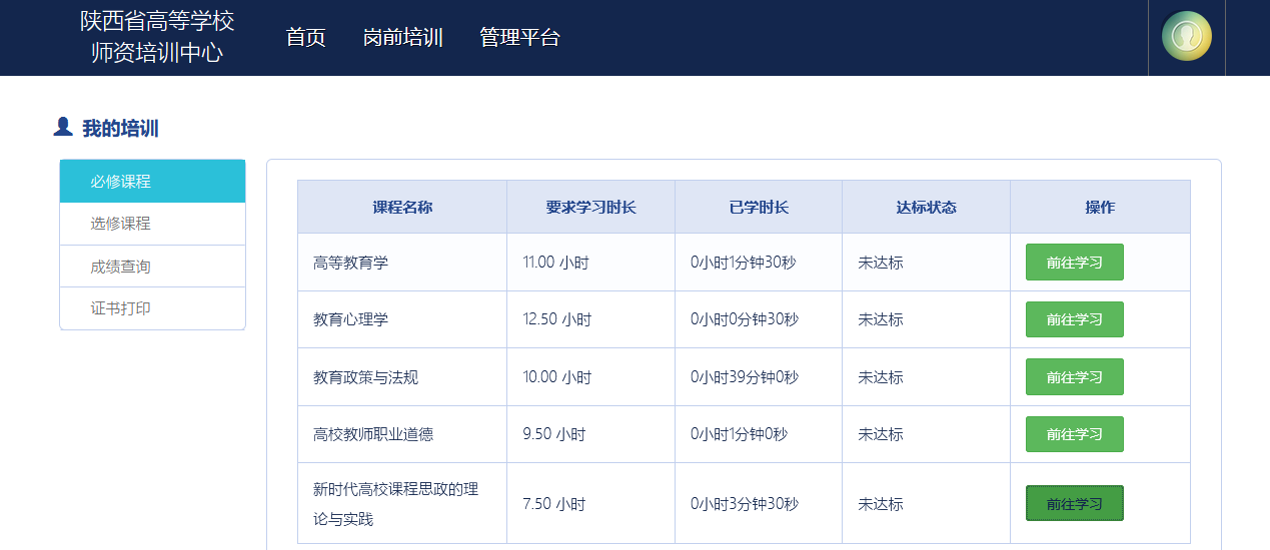Screen dimensions: 1270x550
Task: Go to 管理平台 in top navigation
Action: (520, 38)
